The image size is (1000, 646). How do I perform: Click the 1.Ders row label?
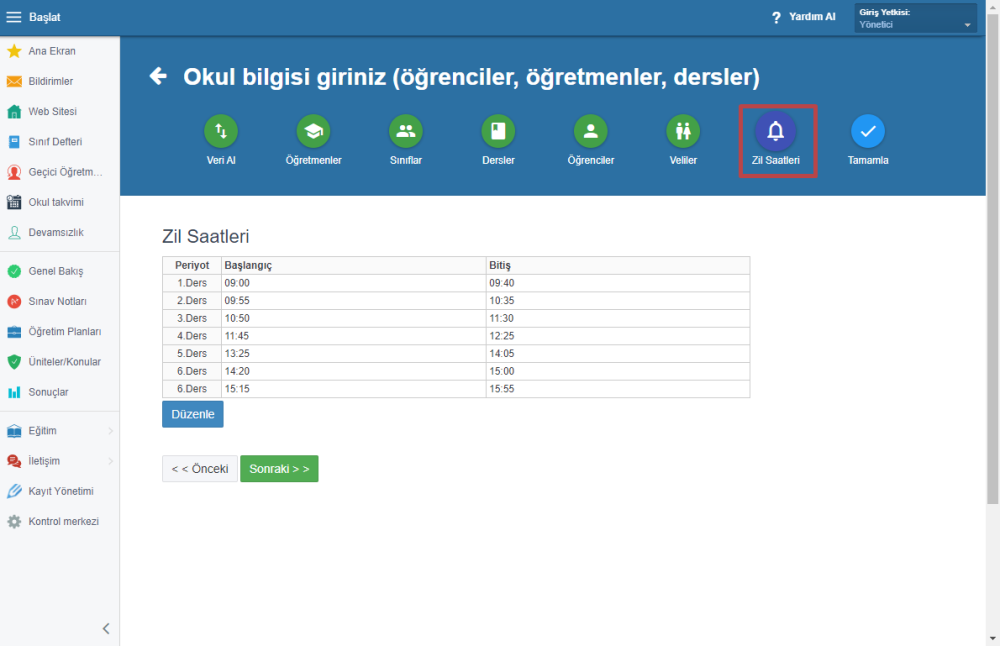(x=192, y=283)
